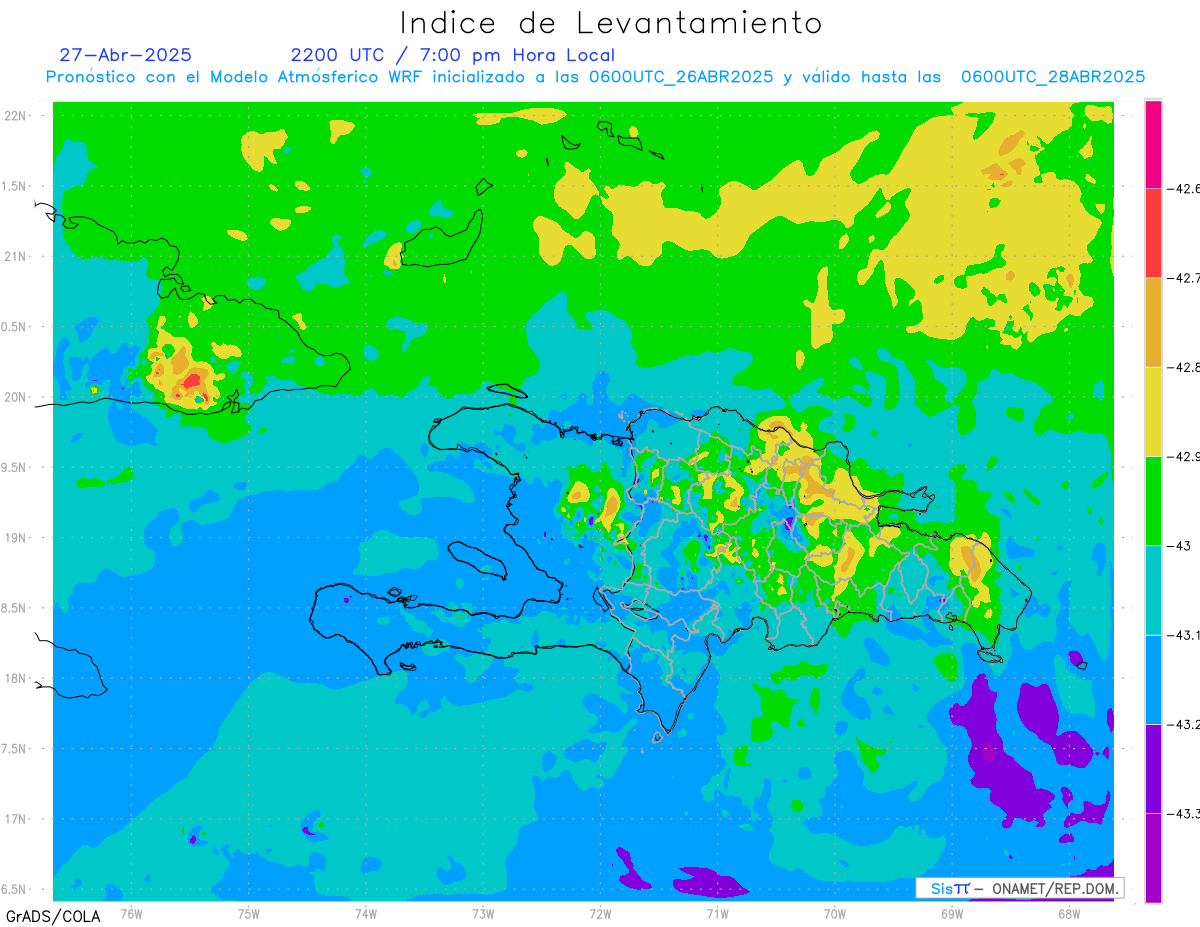
Task: Click the '20N' latitude label
Action: 16,397
